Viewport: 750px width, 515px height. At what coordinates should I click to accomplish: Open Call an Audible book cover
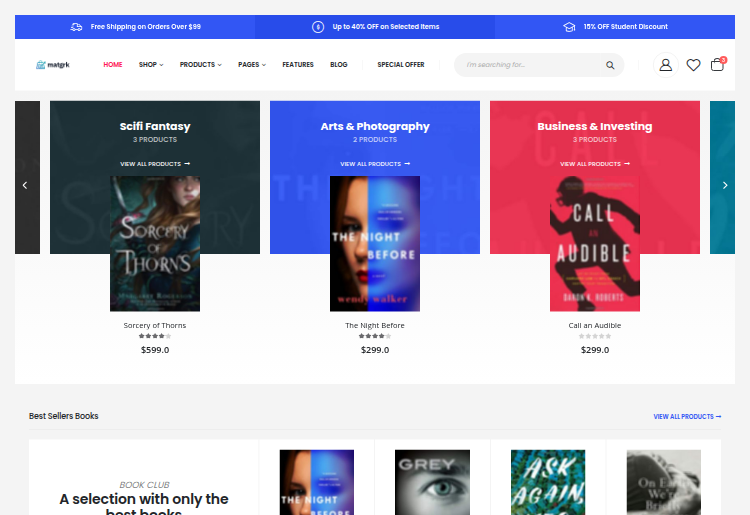[x=595, y=244]
